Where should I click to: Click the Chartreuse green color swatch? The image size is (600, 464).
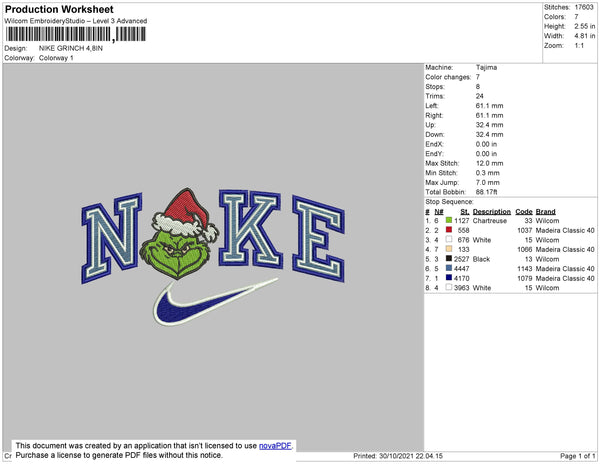449,220
